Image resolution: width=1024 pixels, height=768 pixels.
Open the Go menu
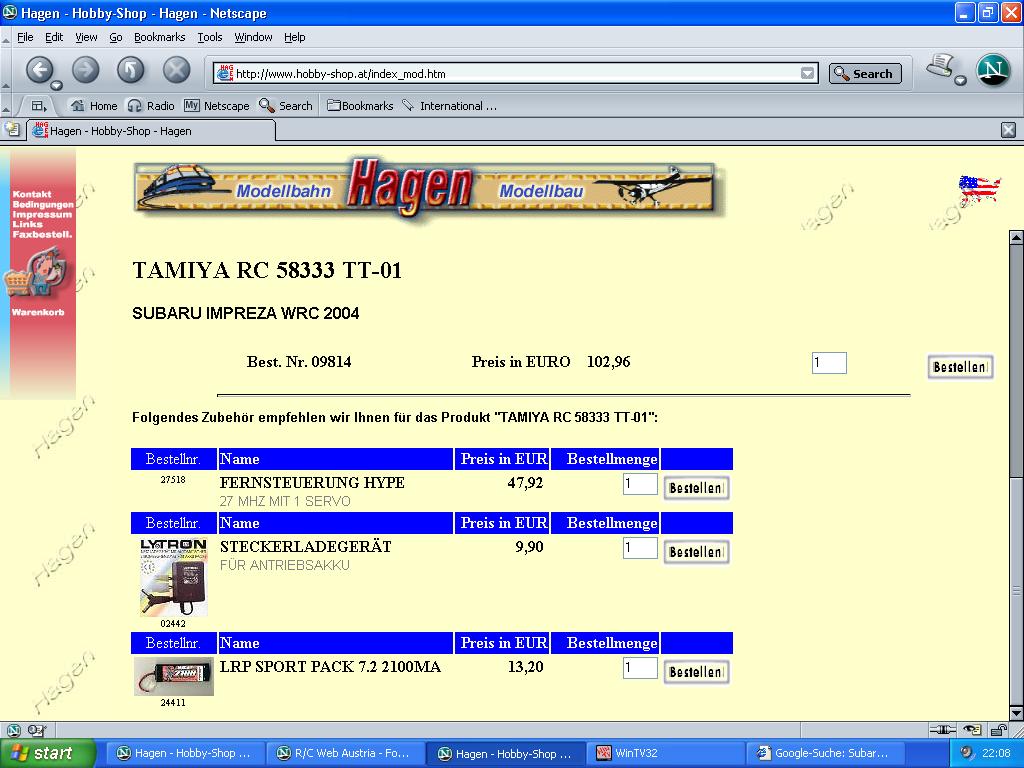tap(116, 37)
